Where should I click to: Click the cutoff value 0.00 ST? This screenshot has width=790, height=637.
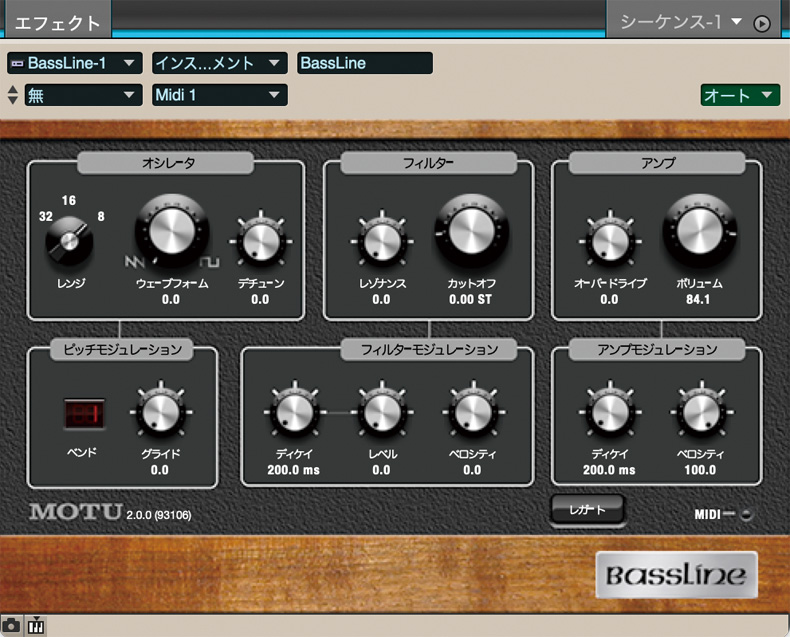(x=470, y=299)
